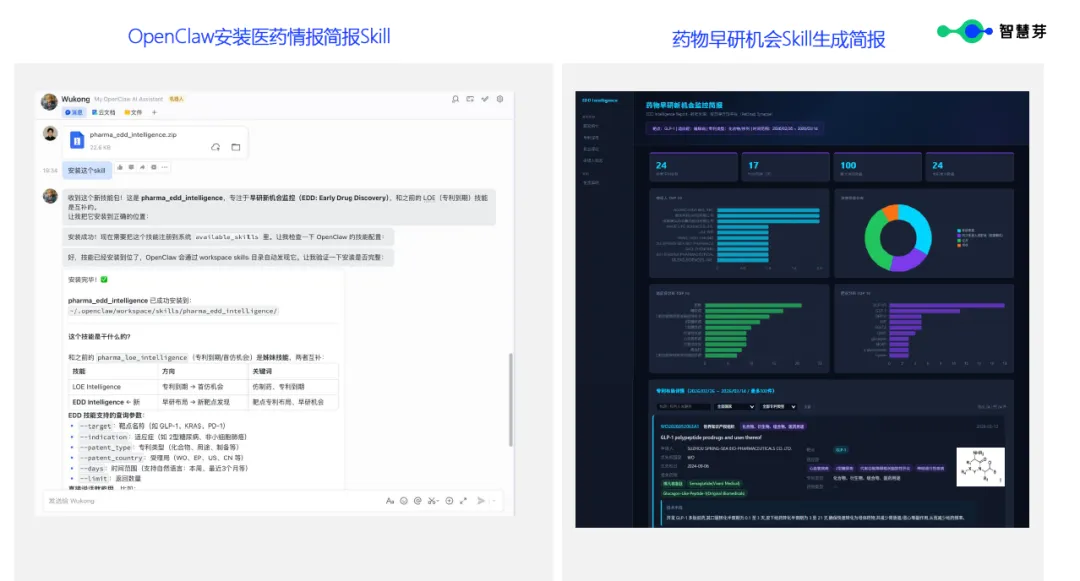
Task: Click the '--indication' parameter line
Action: pyautogui.click(x=163, y=437)
